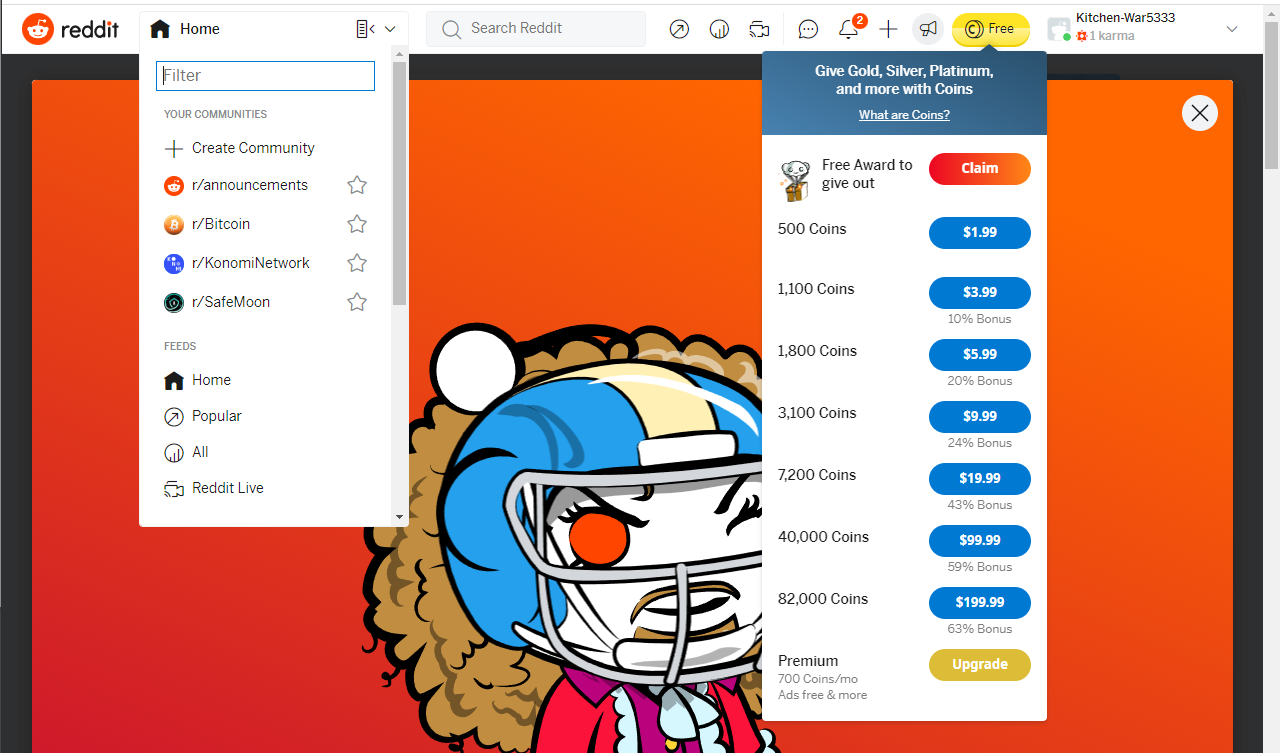Open the What are Coins? link
The width and height of the screenshot is (1280, 753).
[903, 114]
